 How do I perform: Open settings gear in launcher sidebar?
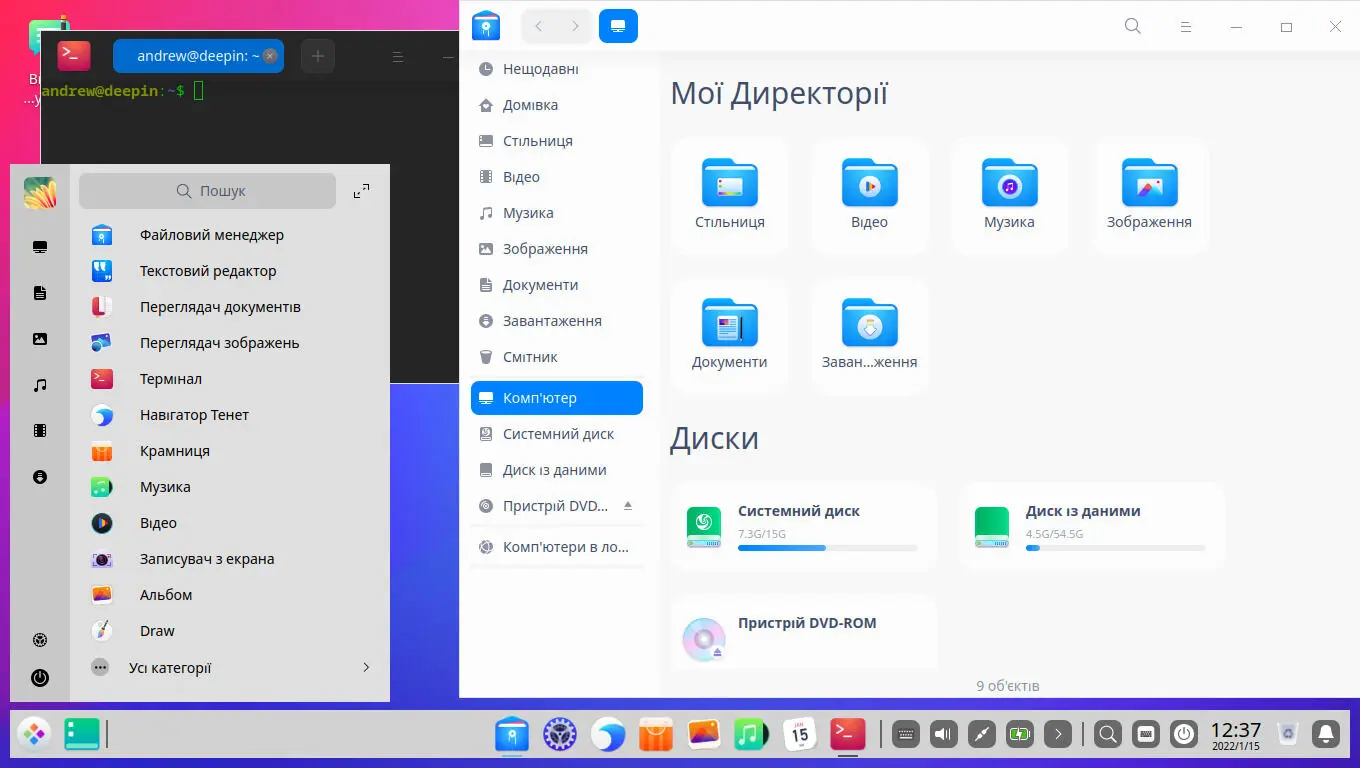click(40, 640)
